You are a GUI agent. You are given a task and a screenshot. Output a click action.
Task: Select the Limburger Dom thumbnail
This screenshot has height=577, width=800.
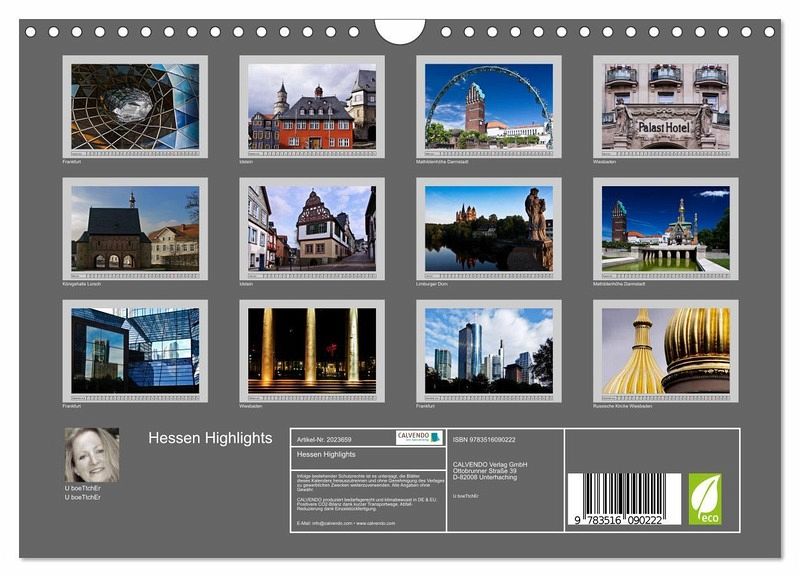pos(488,228)
